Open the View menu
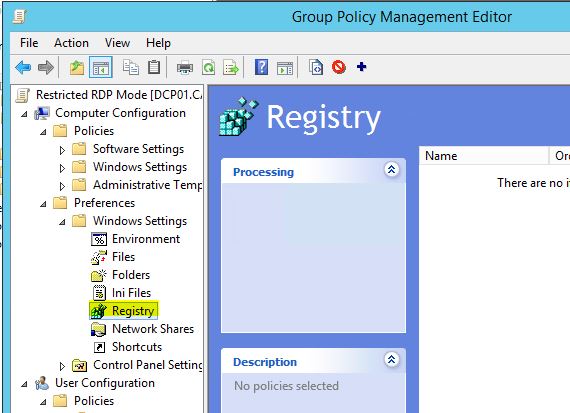 (x=117, y=43)
